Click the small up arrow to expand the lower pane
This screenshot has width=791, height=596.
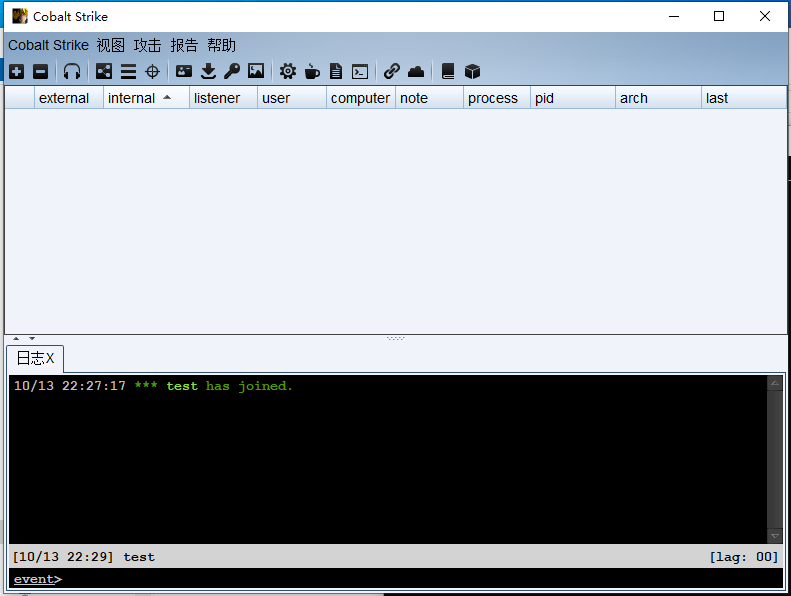point(15,338)
